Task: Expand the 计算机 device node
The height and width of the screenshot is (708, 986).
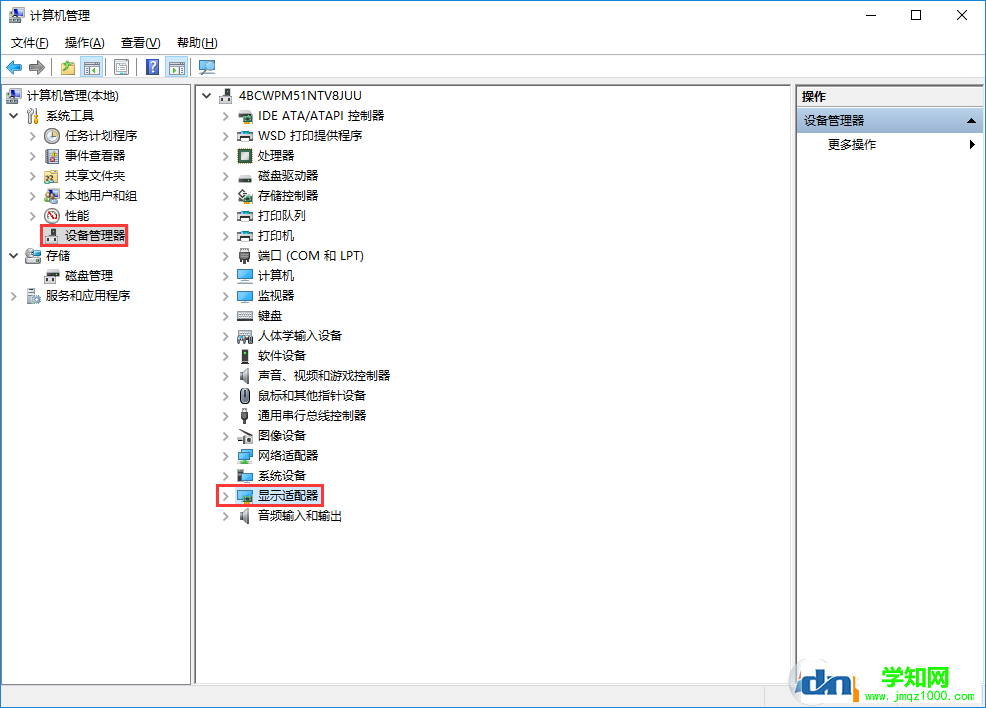Action: pyautogui.click(x=225, y=276)
